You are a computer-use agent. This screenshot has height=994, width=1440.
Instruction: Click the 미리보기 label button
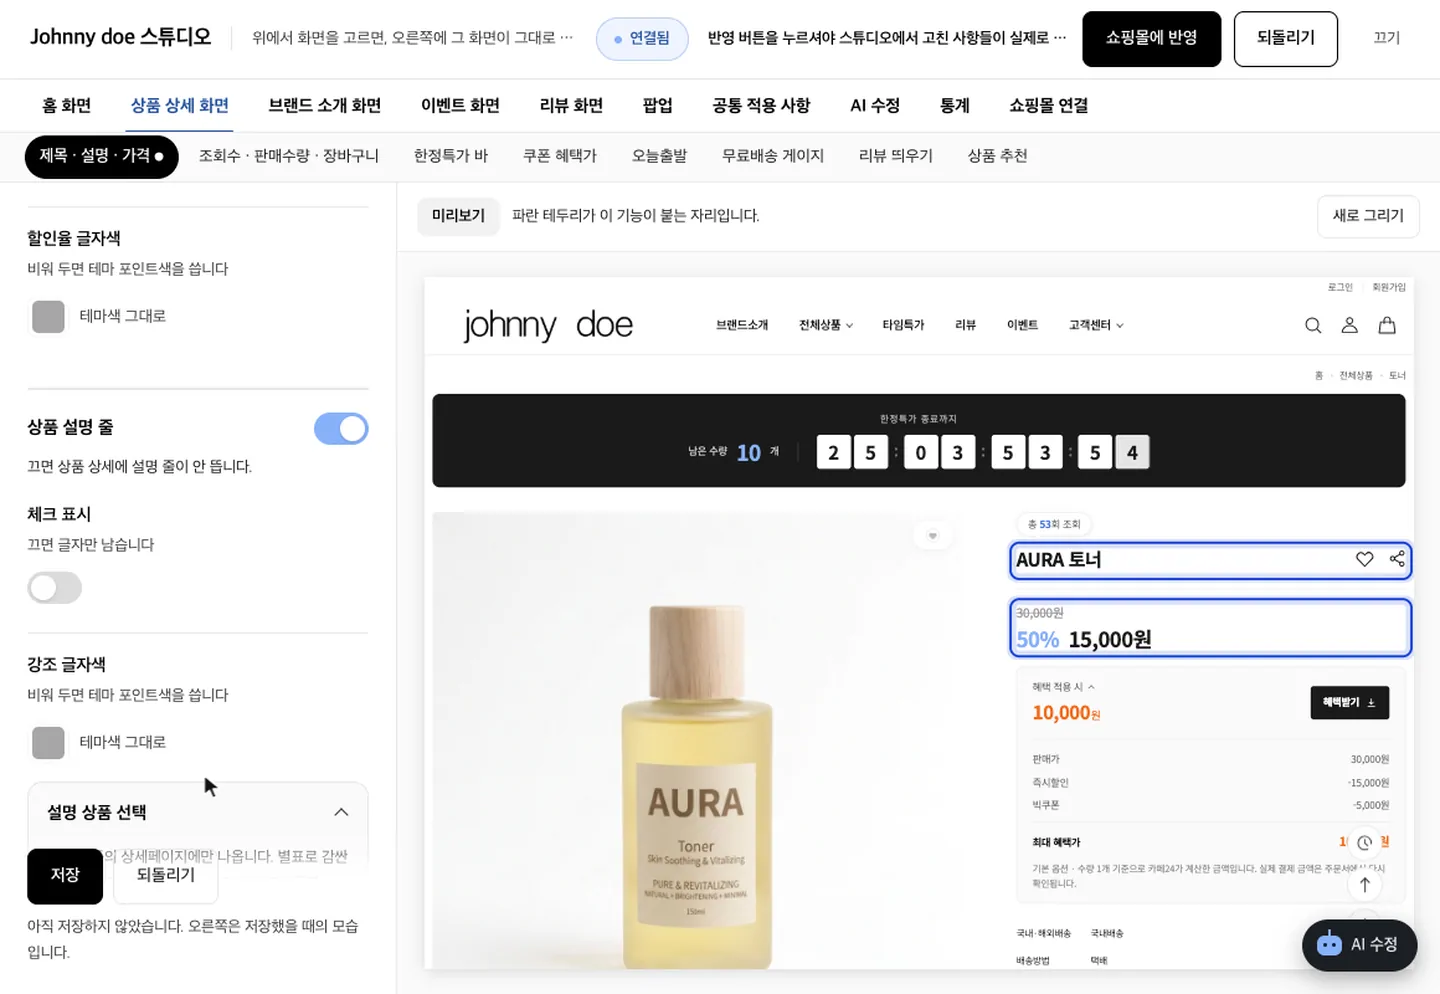[x=458, y=216]
